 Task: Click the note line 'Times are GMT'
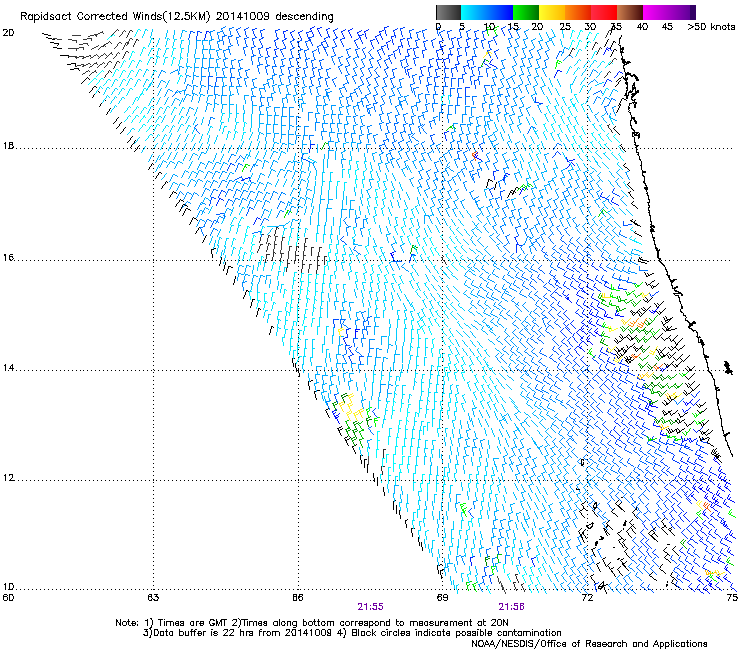[193, 623]
